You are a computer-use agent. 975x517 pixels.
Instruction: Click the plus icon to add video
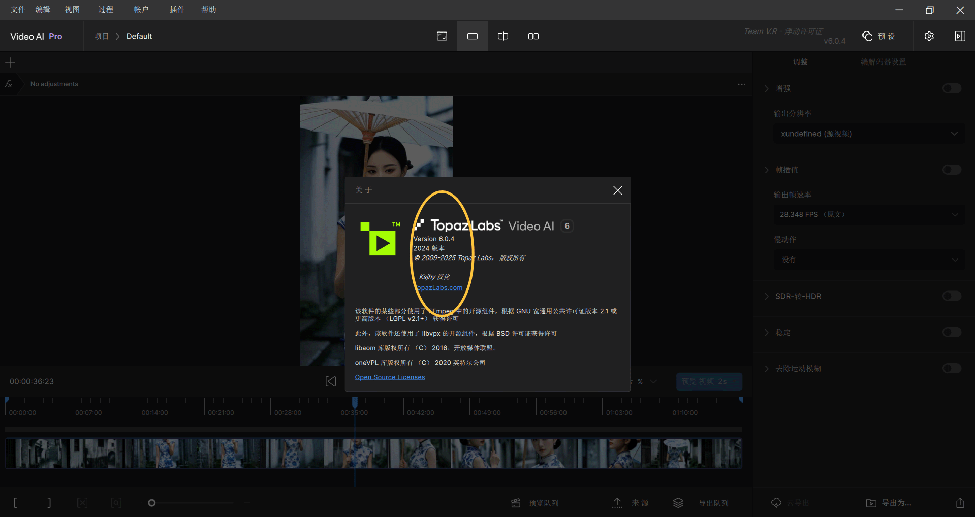click(x=10, y=62)
